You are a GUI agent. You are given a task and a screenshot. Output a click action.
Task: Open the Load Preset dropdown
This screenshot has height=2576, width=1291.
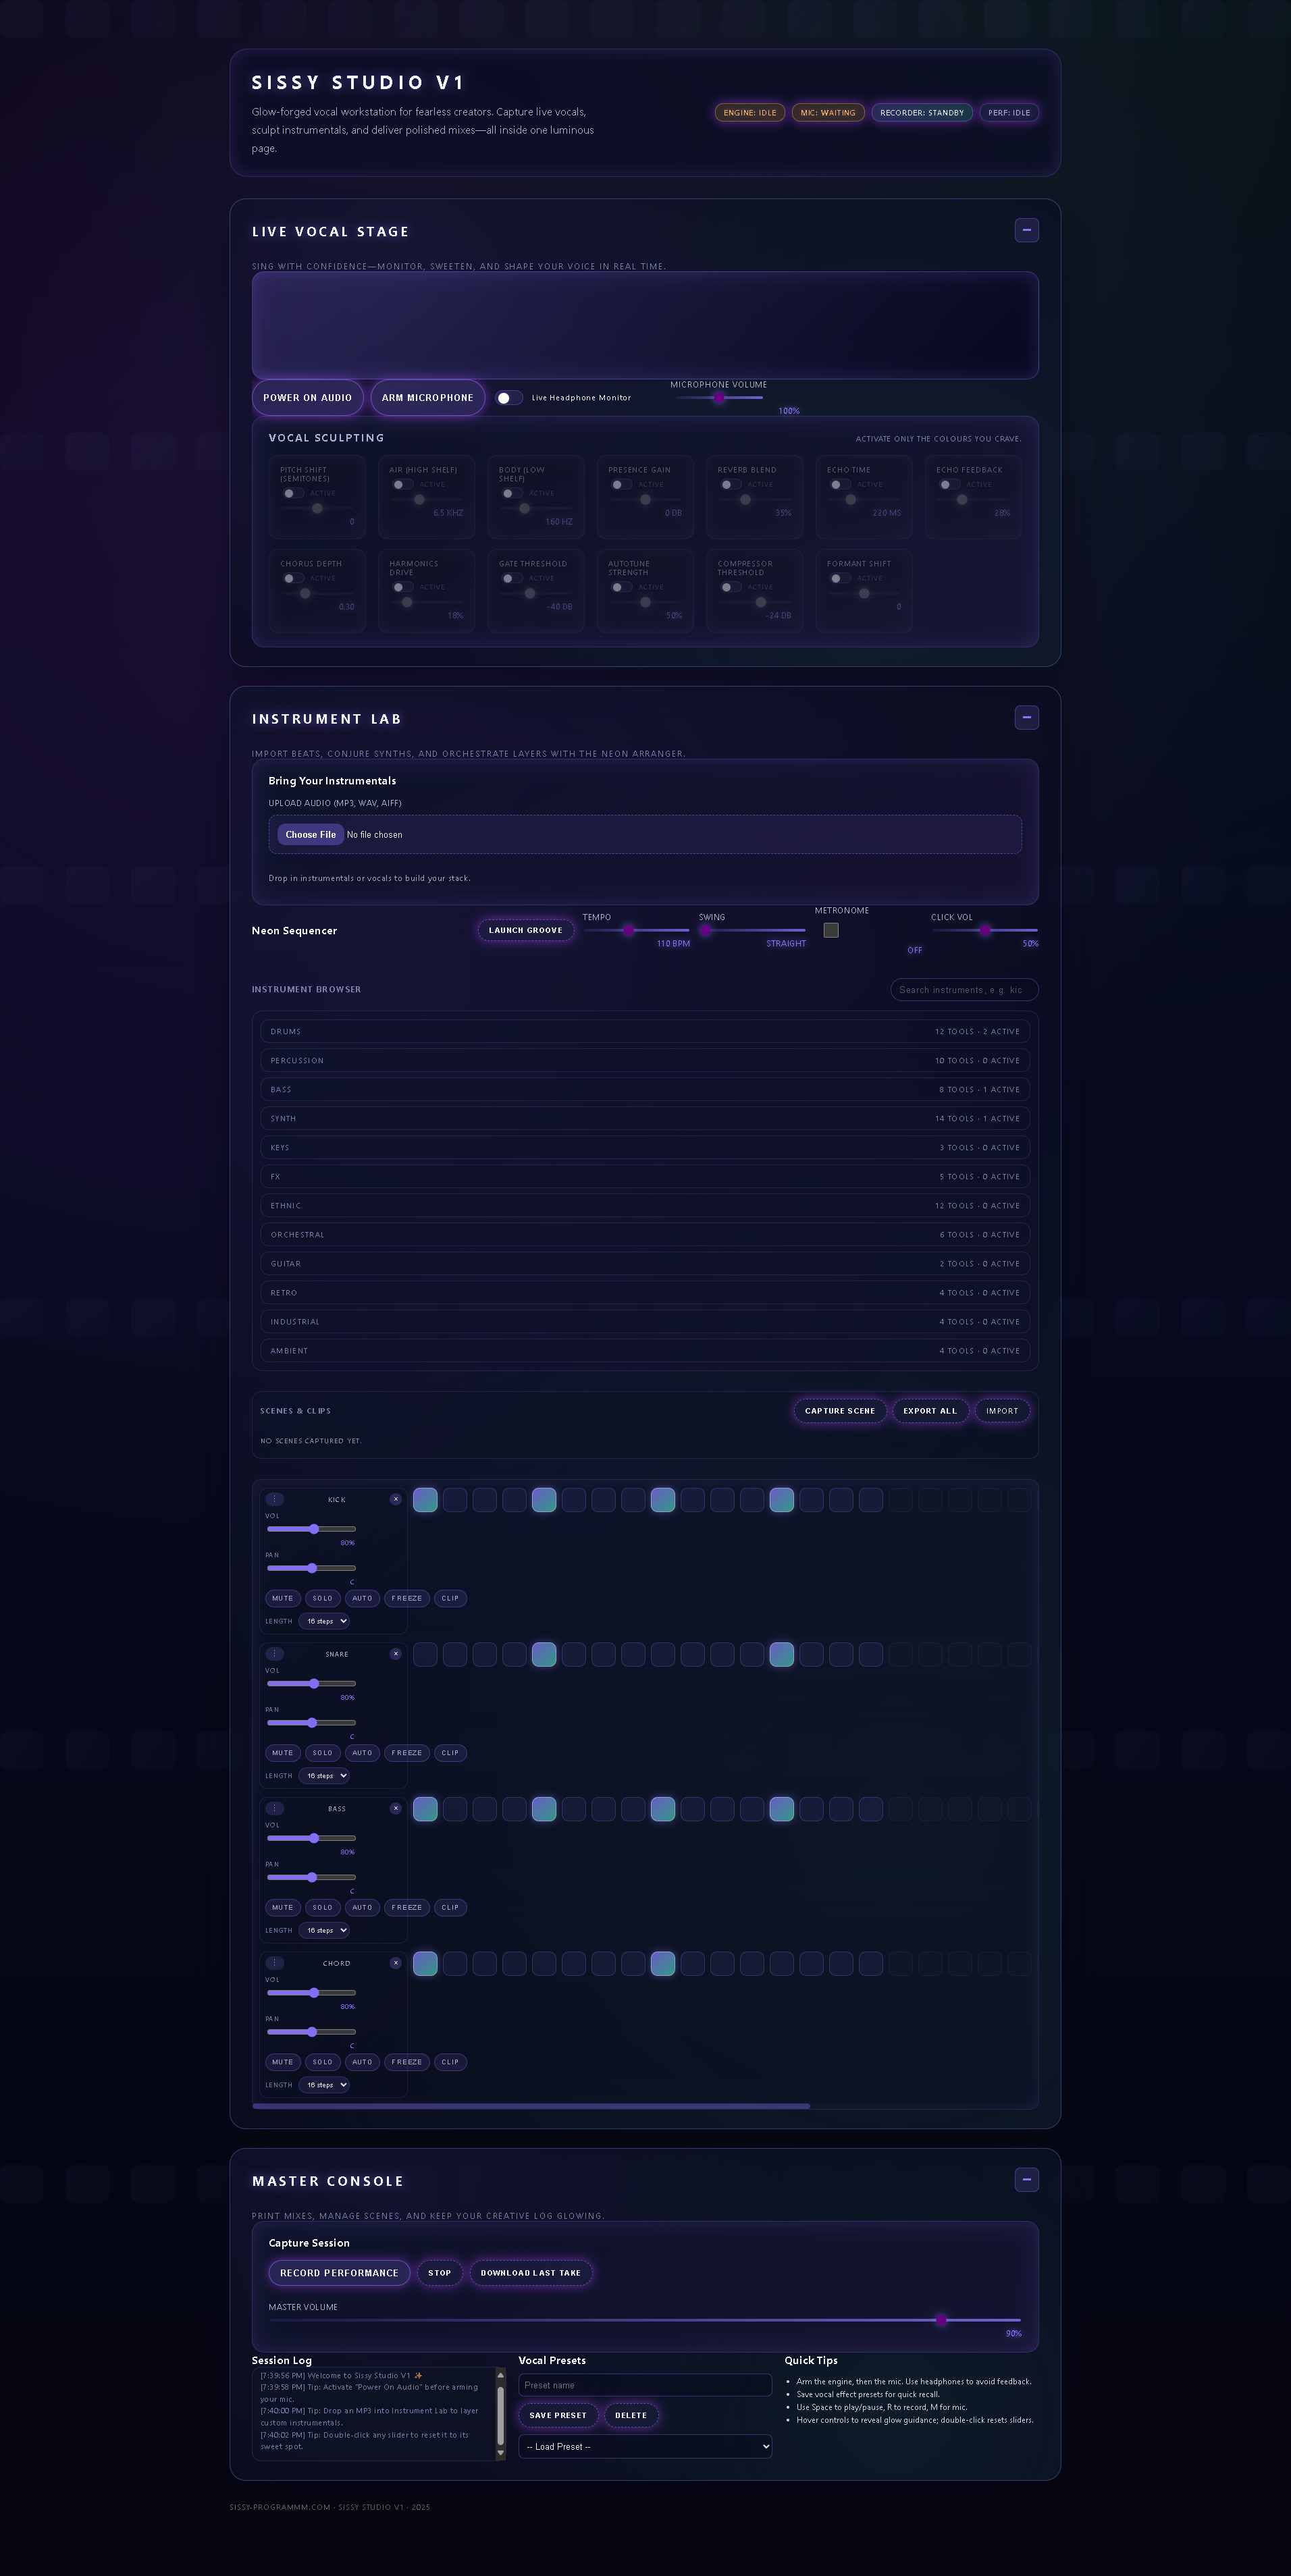click(x=645, y=2447)
